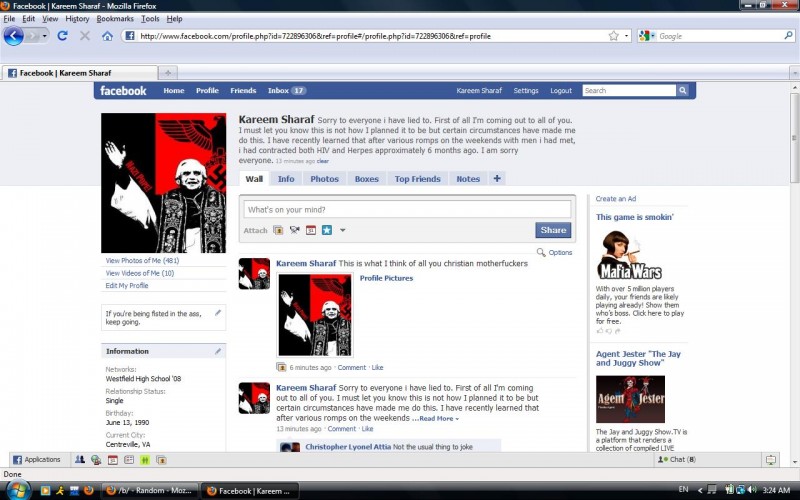Click Logout in the Facebook top bar
The width and height of the screenshot is (800, 500).
(x=561, y=90)
